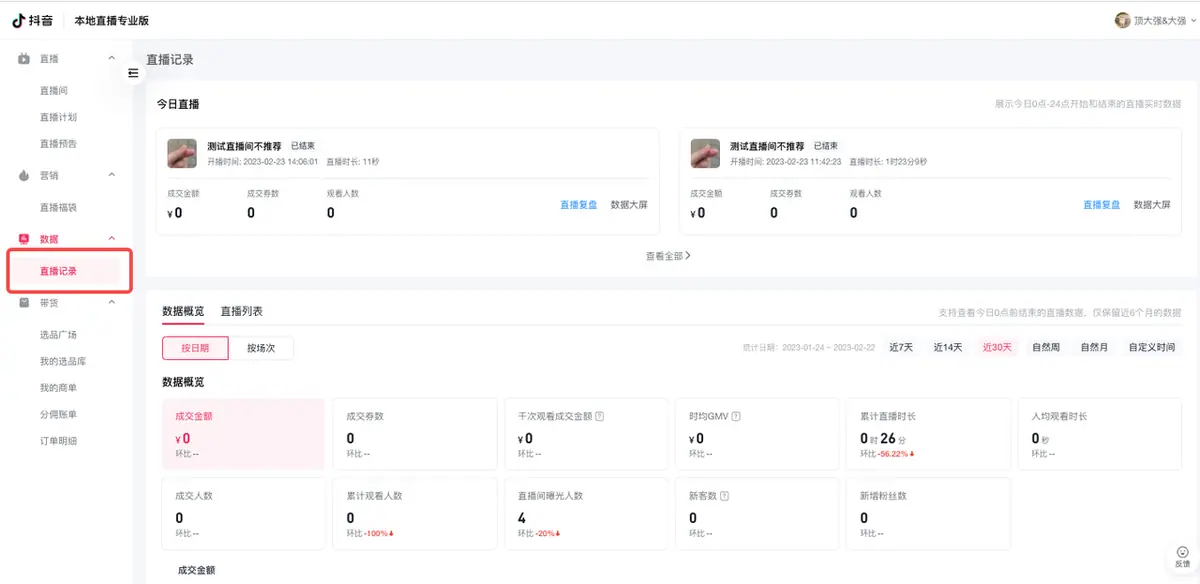Collapse the 营销 sidebar group chevron
Screen dimensions: 1200x584
(112, 175)
